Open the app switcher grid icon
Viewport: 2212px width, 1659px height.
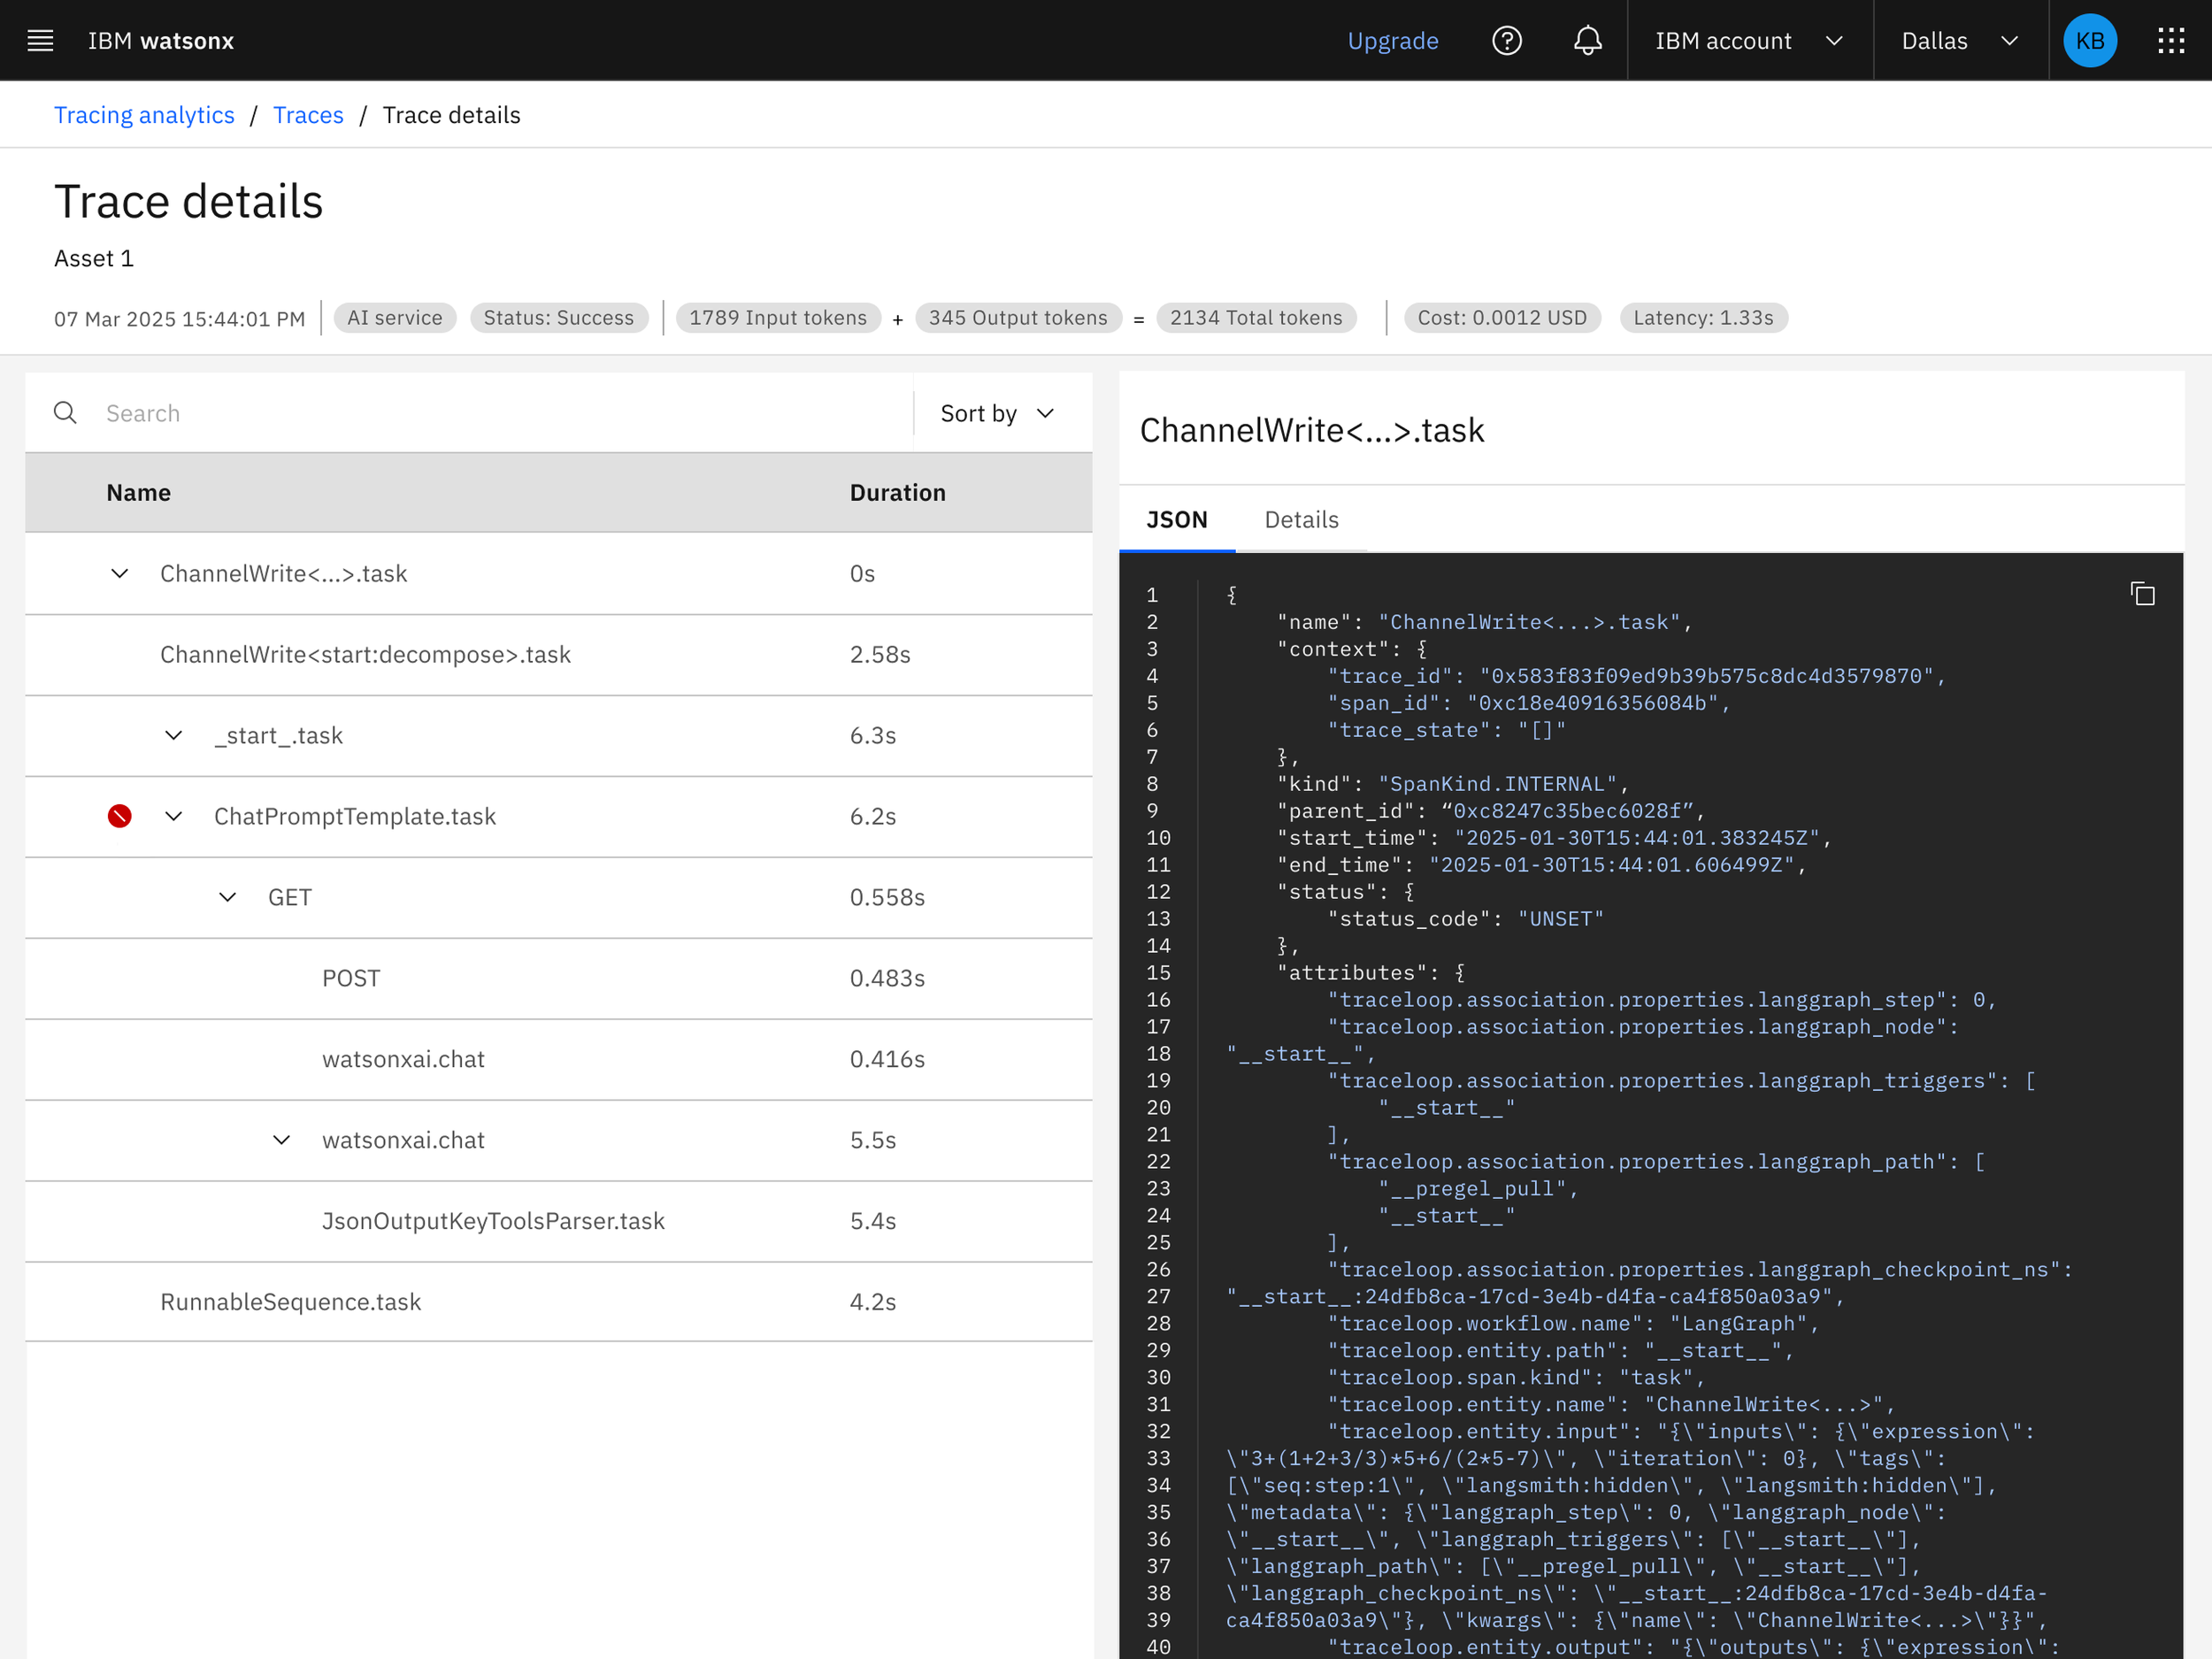(x=2170, y=40)
